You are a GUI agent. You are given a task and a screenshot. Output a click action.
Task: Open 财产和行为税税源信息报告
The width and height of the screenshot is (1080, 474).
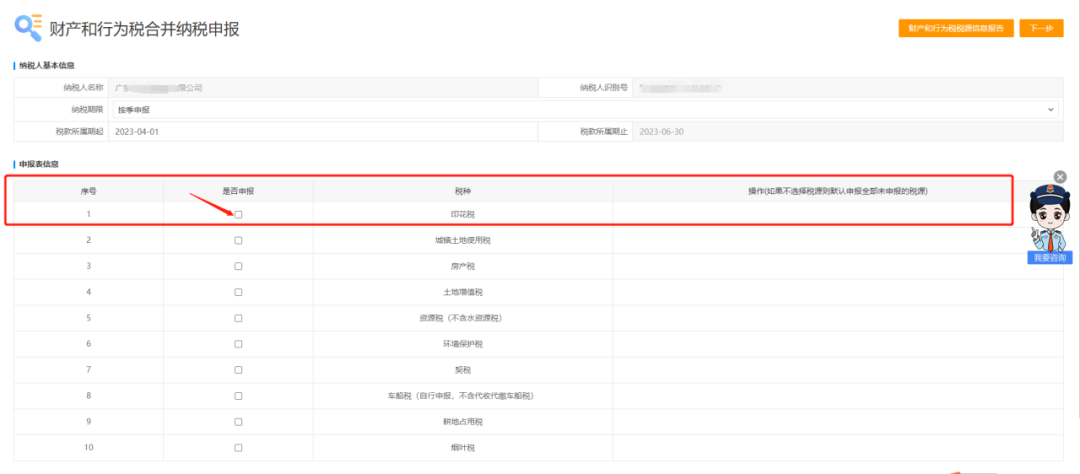click(x=956, y=28)
